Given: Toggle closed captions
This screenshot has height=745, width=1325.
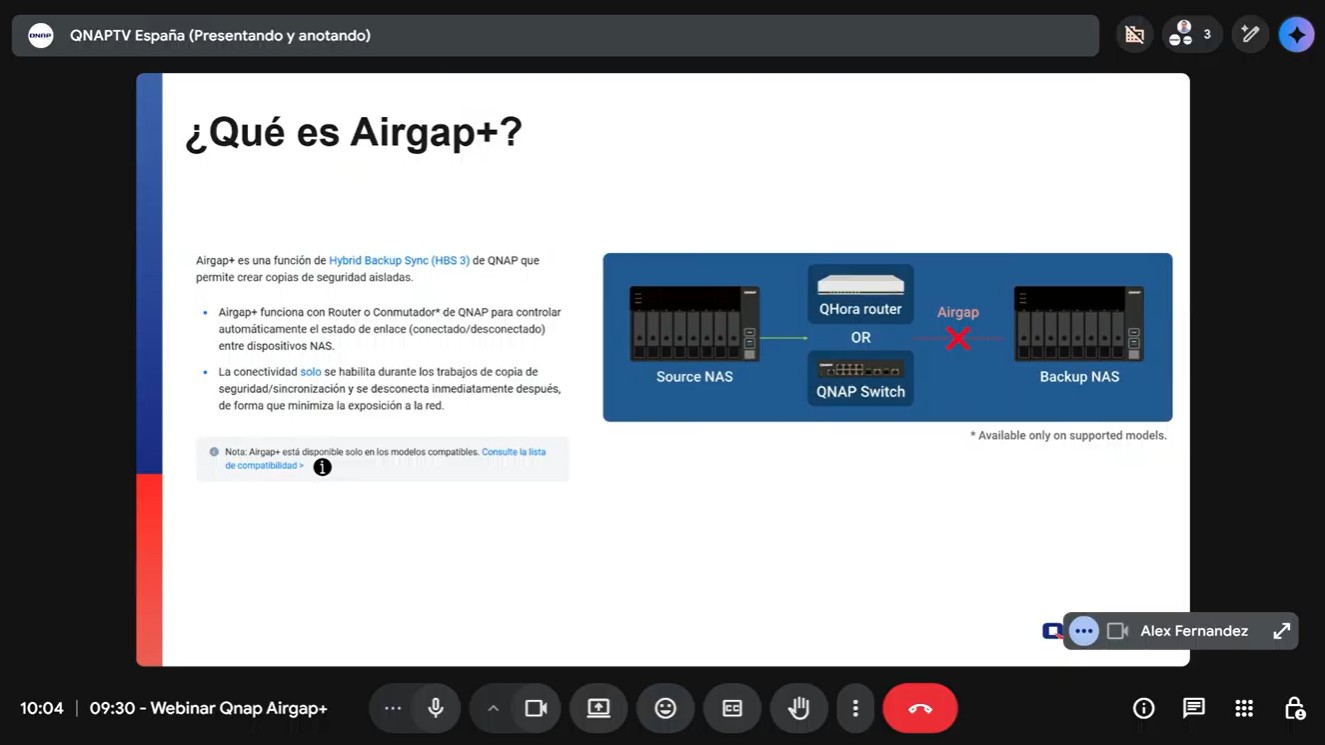Looking at the screenshot, I should click(732, 708).
